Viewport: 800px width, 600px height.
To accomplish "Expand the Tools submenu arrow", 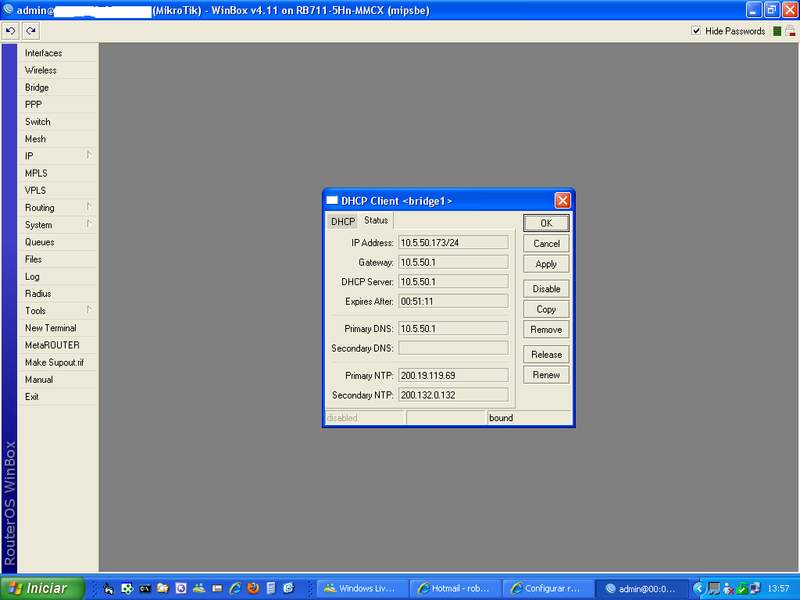I will coord(89,310).
